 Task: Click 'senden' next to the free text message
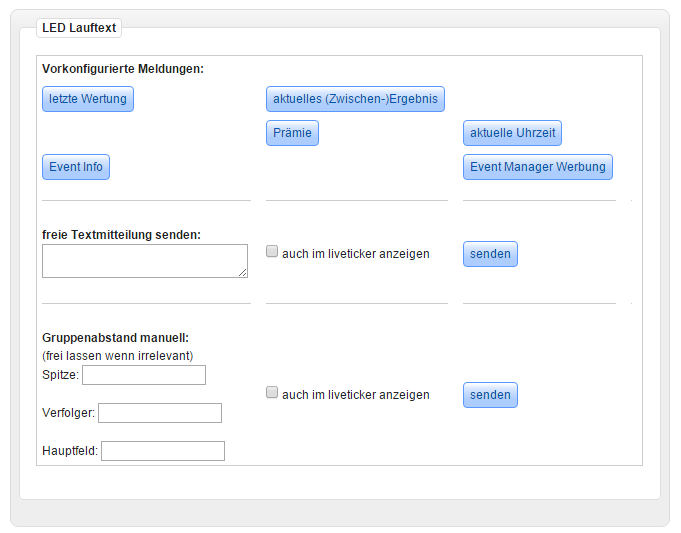pyautogui.click(x=490, y=254)
